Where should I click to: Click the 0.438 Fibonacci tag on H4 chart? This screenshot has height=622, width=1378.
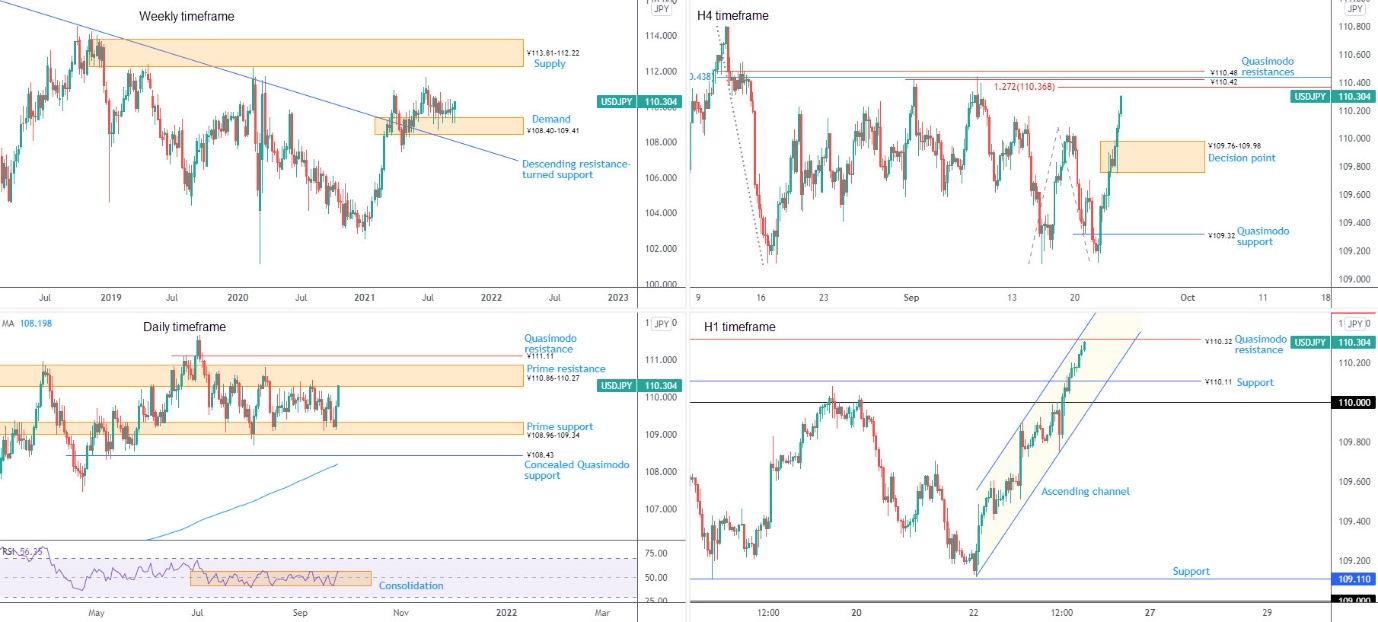tap(699, 77)
